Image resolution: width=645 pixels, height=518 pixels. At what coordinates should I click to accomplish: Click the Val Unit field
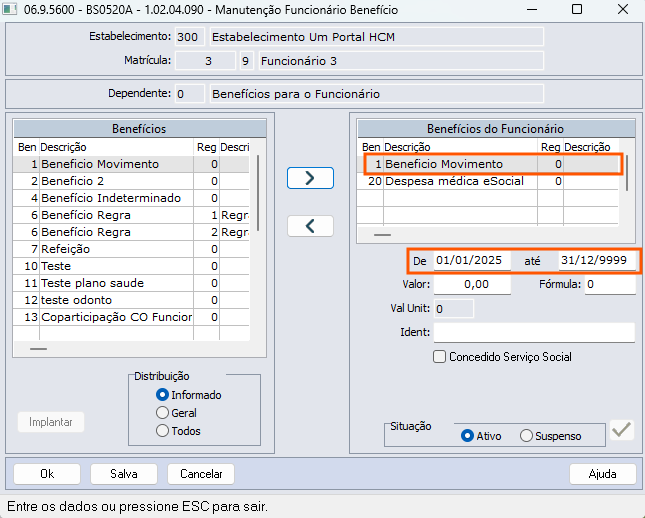pos(454,309)
